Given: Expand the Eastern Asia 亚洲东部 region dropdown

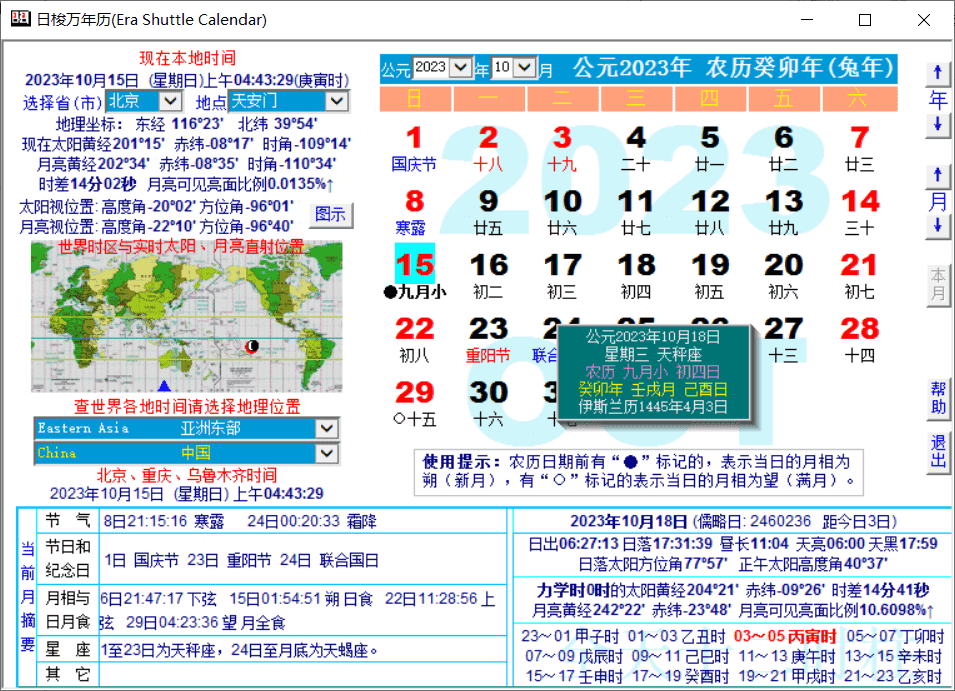Looking at the screenshot, I should [x=326, y=428].
